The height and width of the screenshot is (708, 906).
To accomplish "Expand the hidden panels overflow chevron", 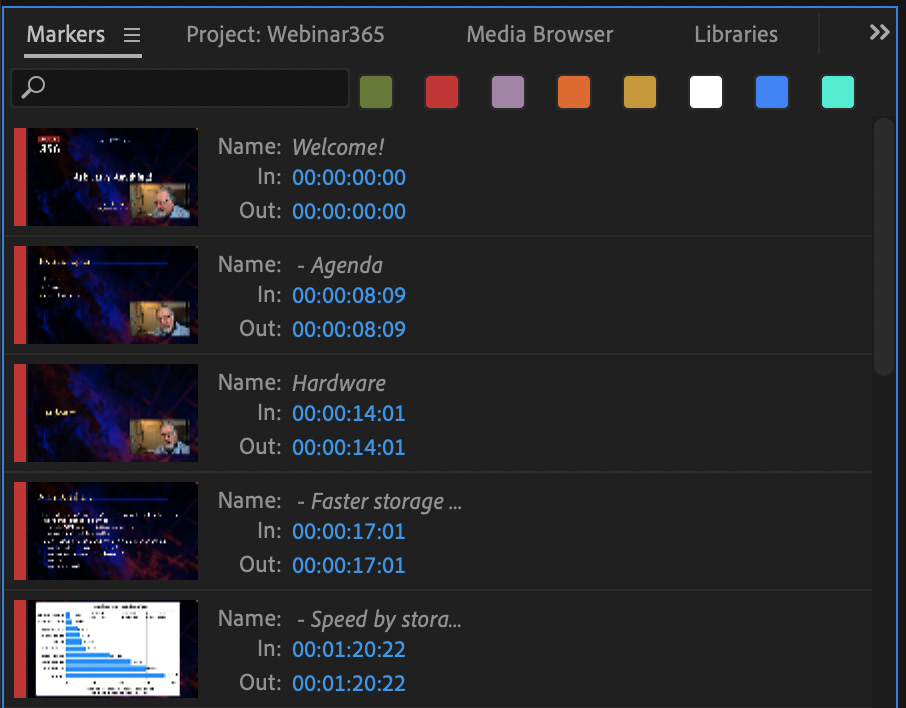I will tap(879, 33).
